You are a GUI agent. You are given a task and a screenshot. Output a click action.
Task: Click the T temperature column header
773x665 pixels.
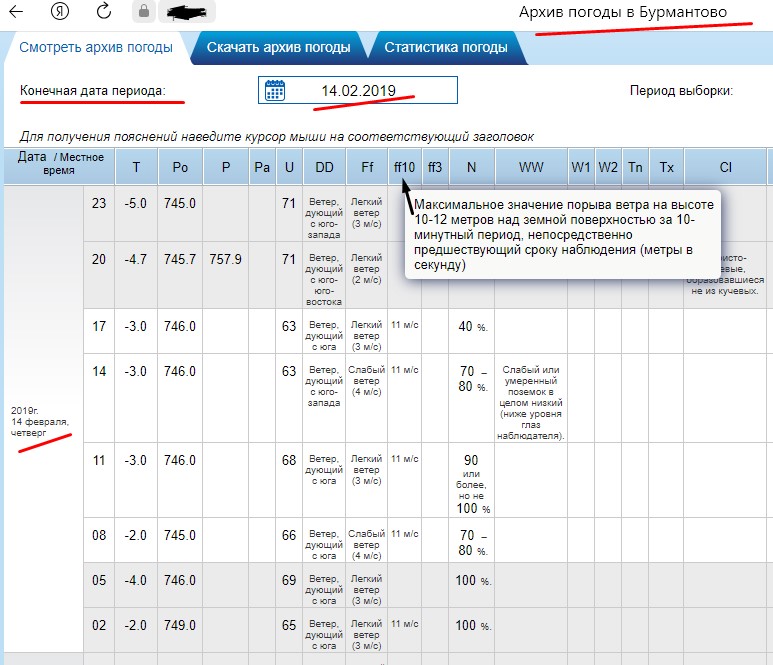coord(136,167)
